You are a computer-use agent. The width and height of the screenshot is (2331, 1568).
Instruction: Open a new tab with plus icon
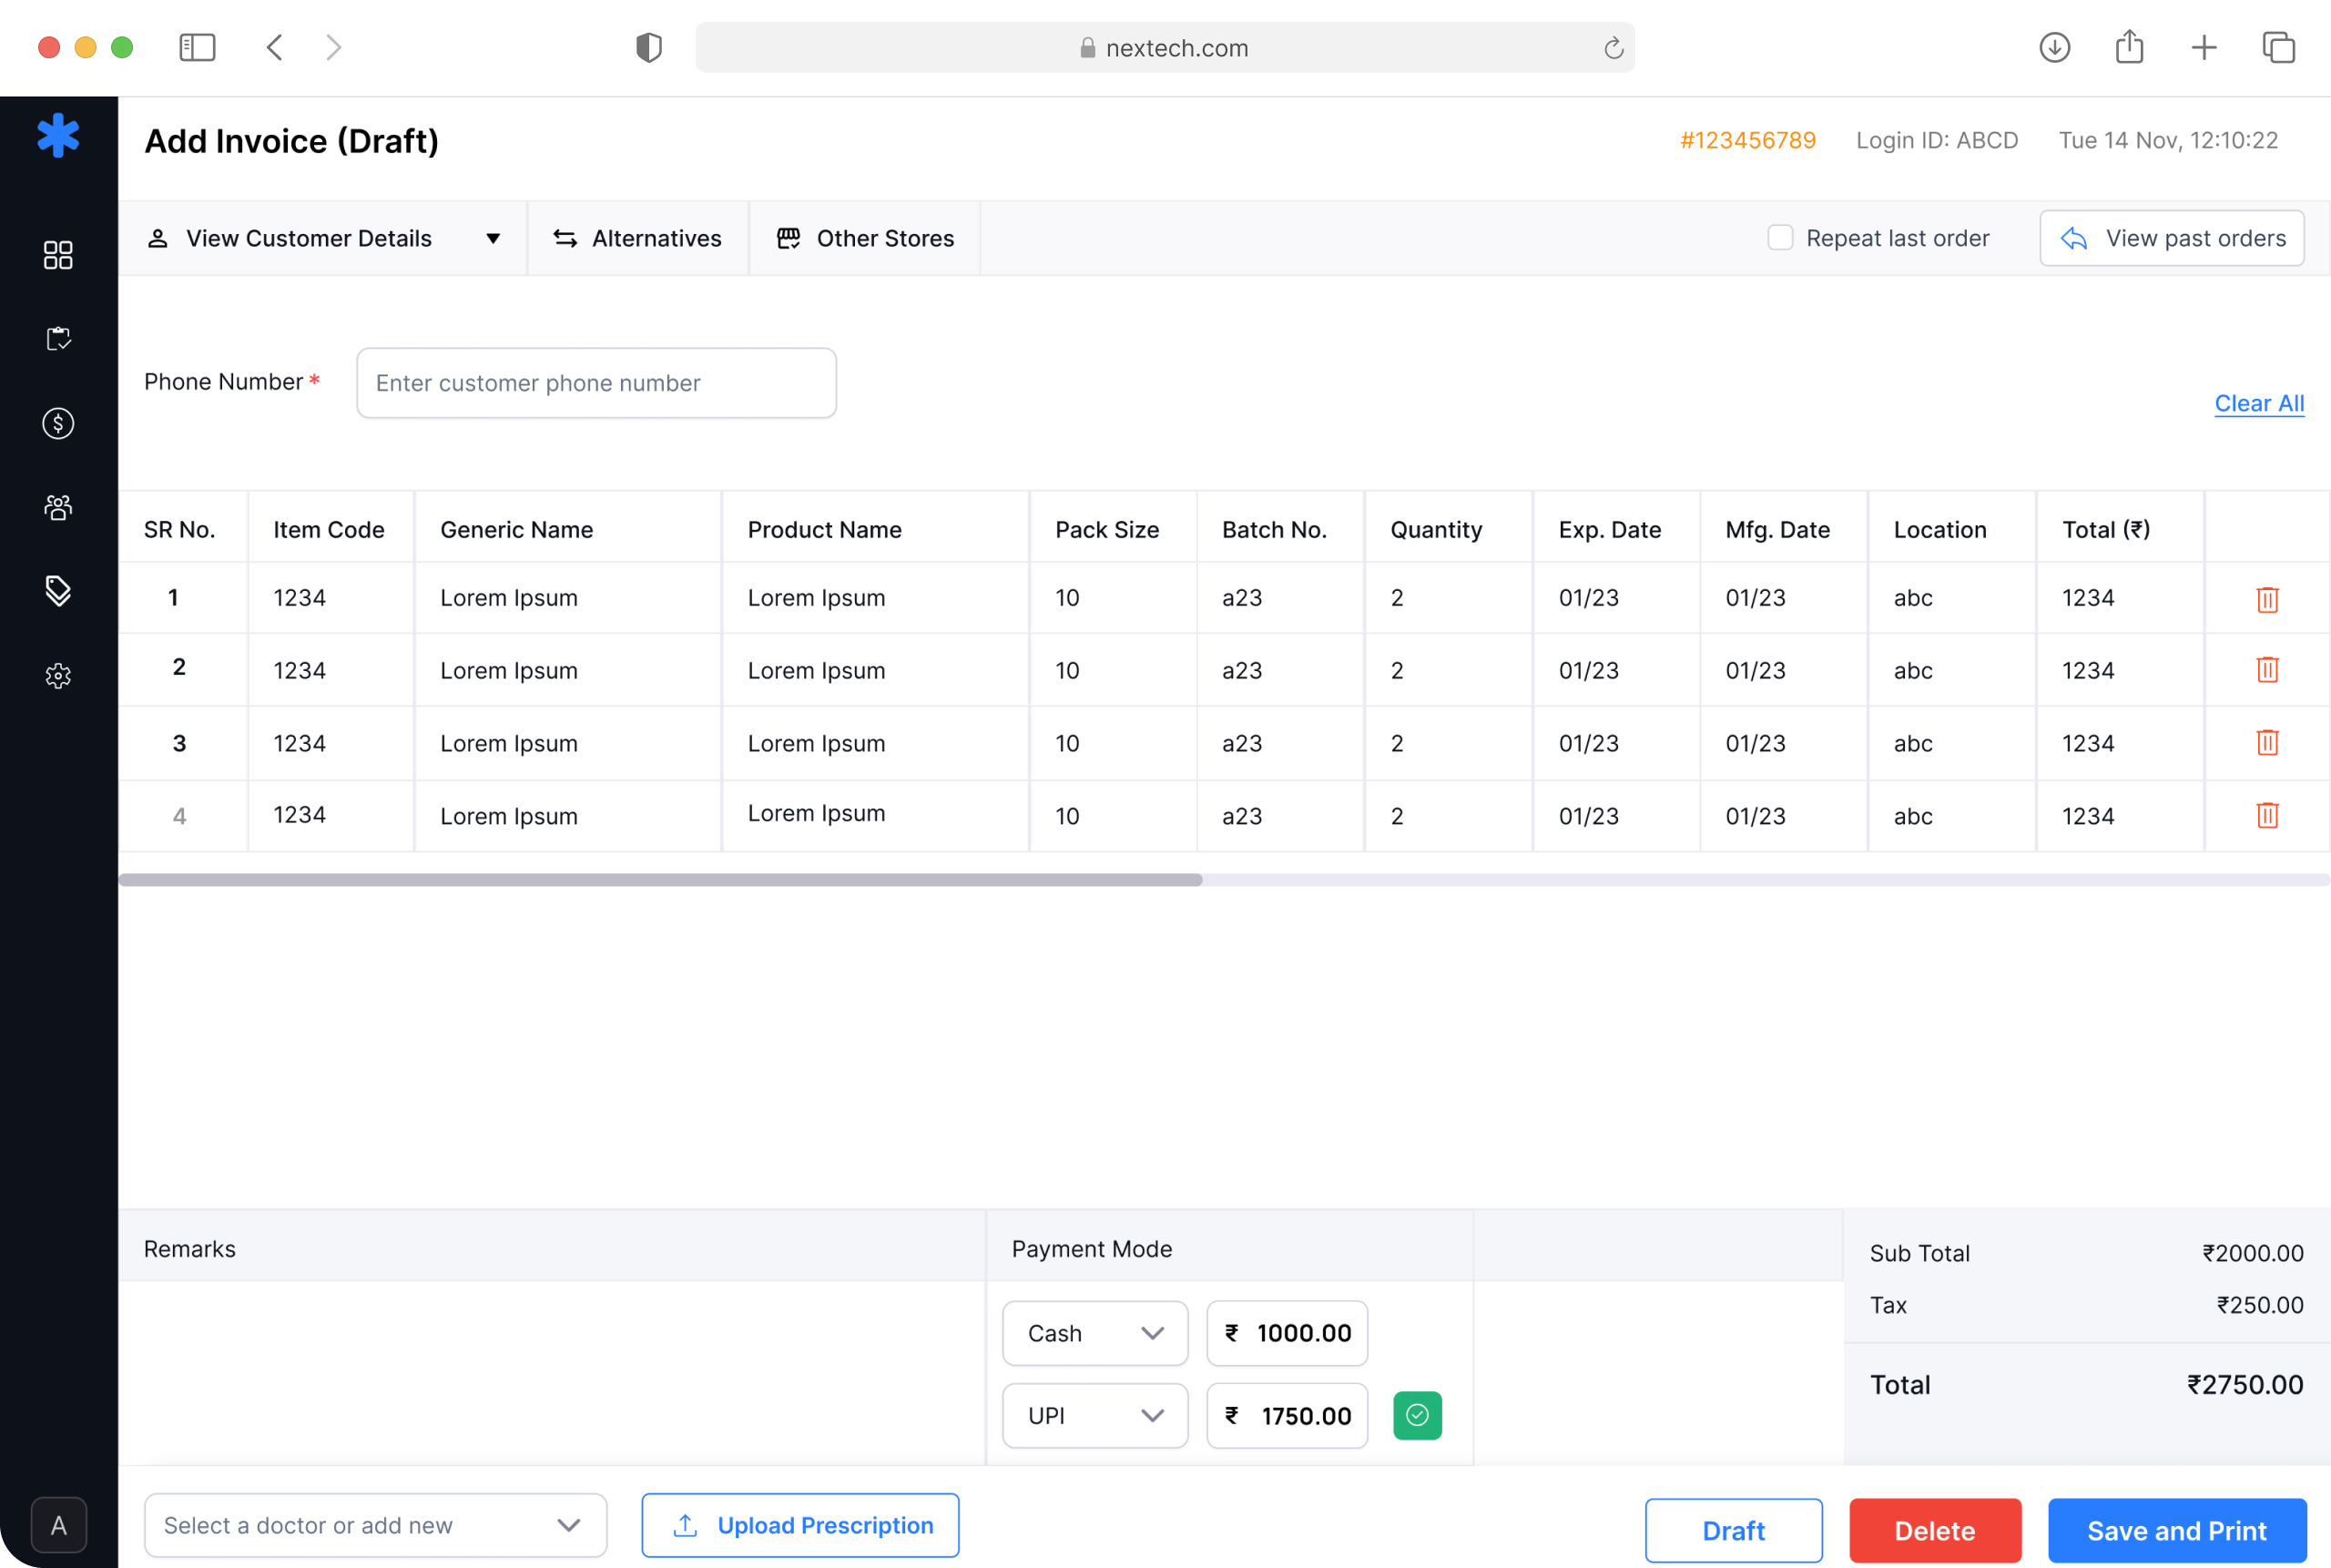(x=2204, y=47)
